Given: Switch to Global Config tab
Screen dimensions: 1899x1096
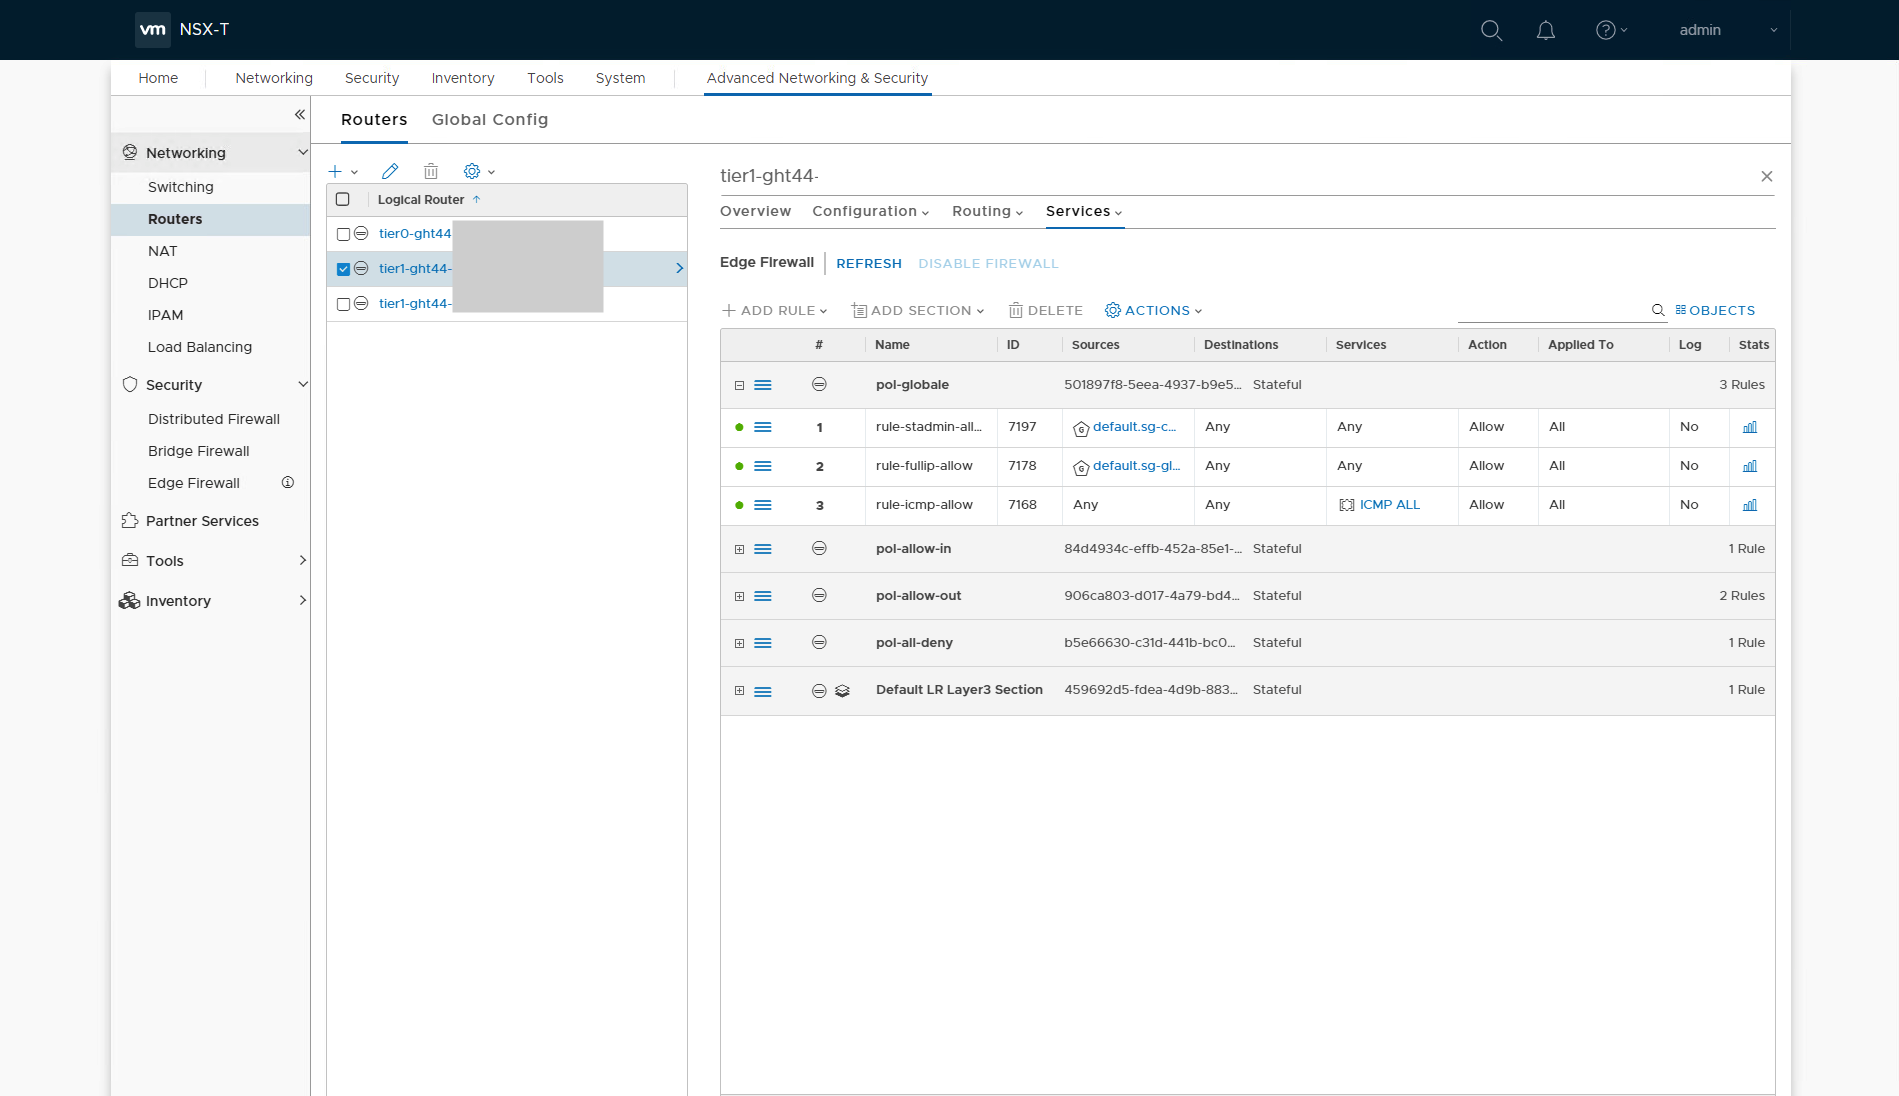Looking at the screenshot, I should click(490, 119).
